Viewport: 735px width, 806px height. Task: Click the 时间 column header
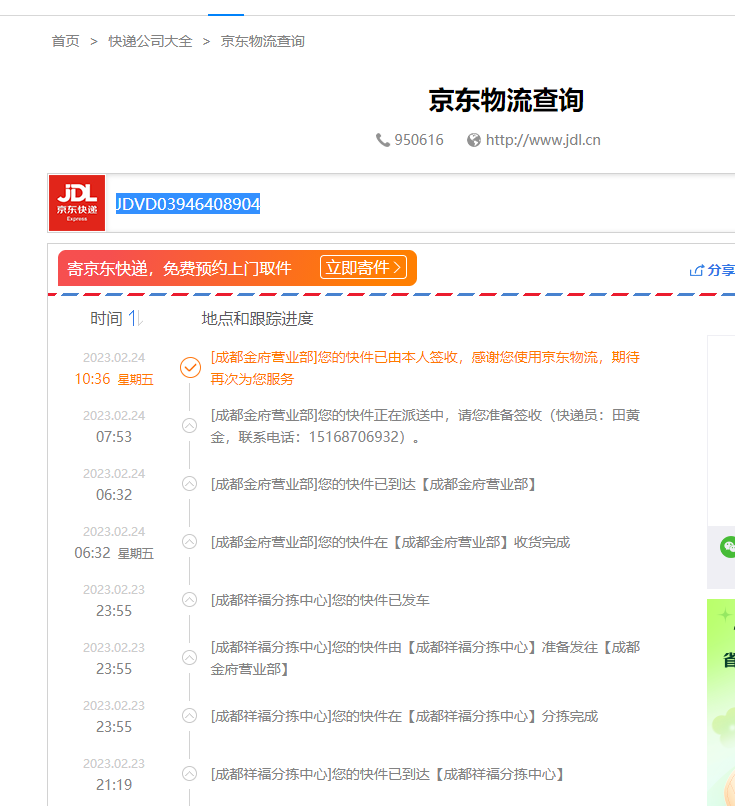pos(106,318)
